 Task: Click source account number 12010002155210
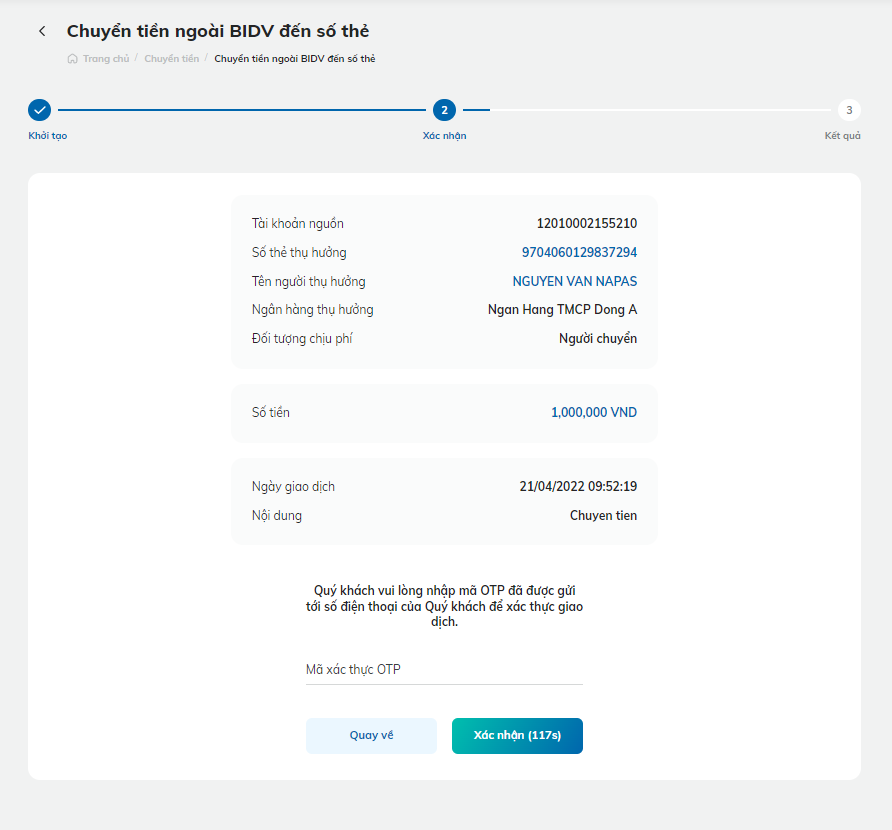(x=587, y=224)
